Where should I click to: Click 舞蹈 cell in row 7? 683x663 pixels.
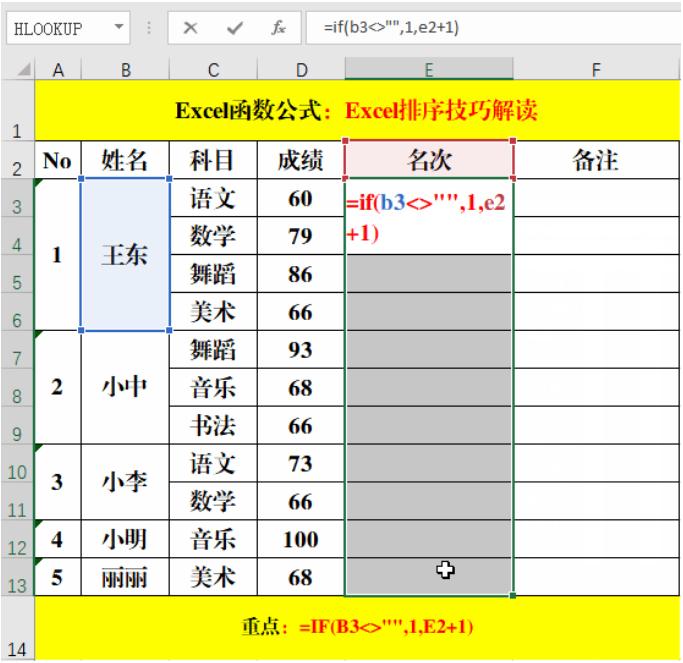(x=213, y=350)
